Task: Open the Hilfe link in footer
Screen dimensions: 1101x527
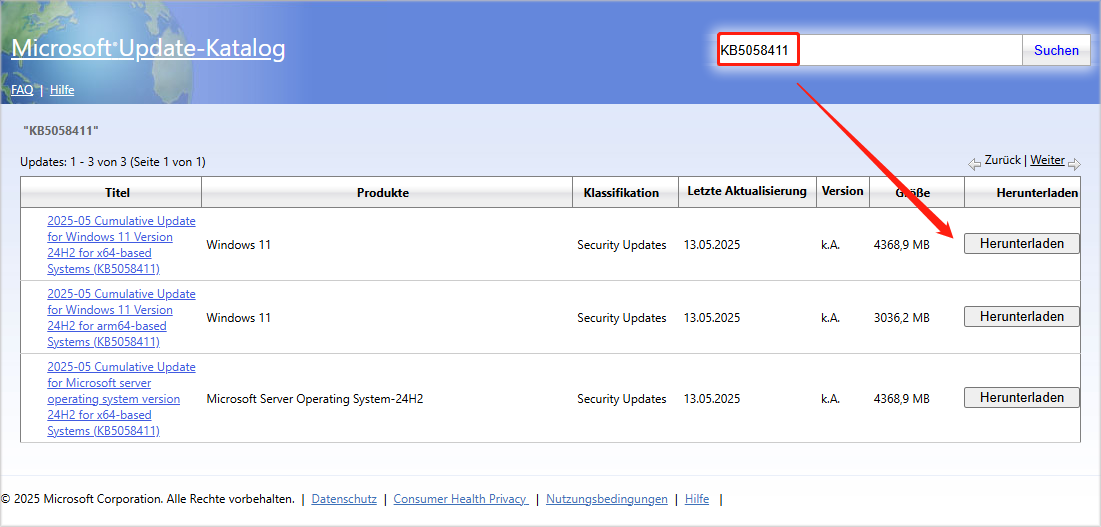Action: [697, 499]
